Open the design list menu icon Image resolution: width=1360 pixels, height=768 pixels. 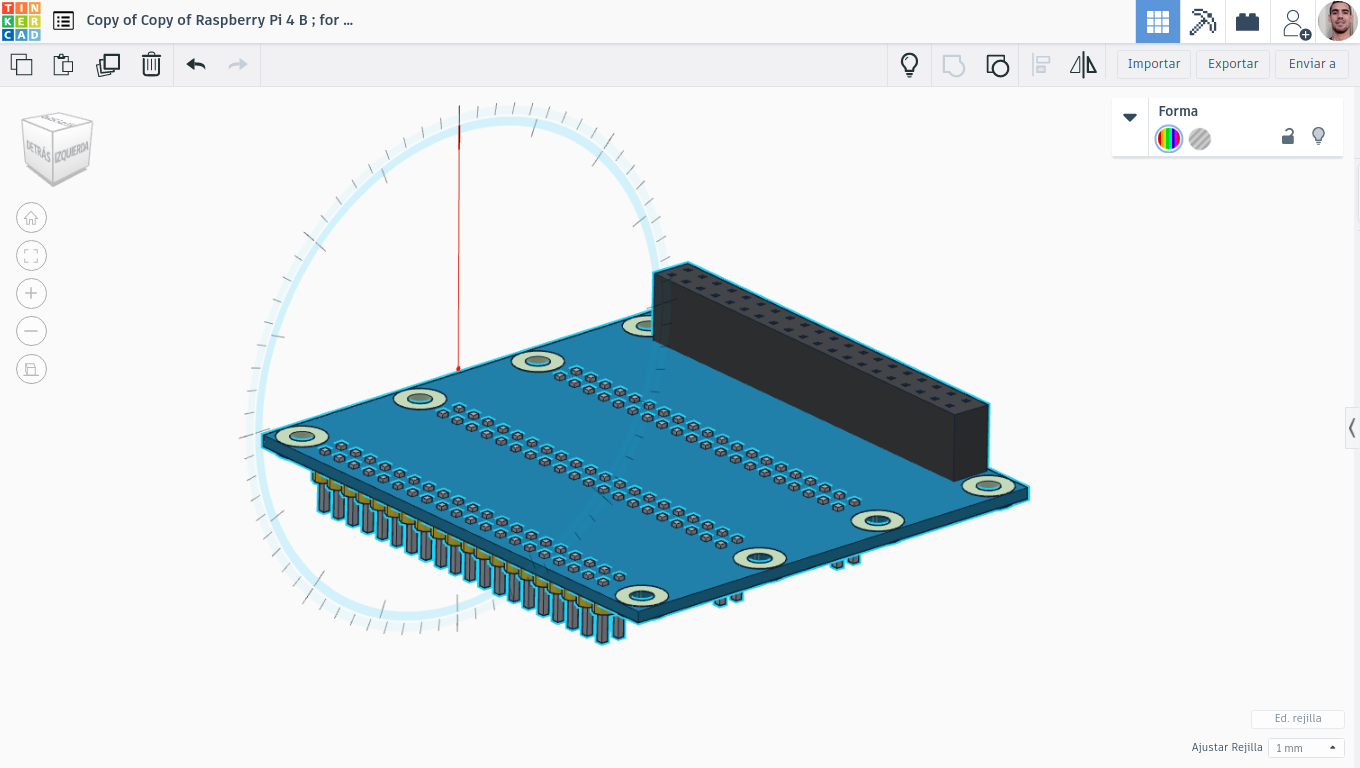63,20
